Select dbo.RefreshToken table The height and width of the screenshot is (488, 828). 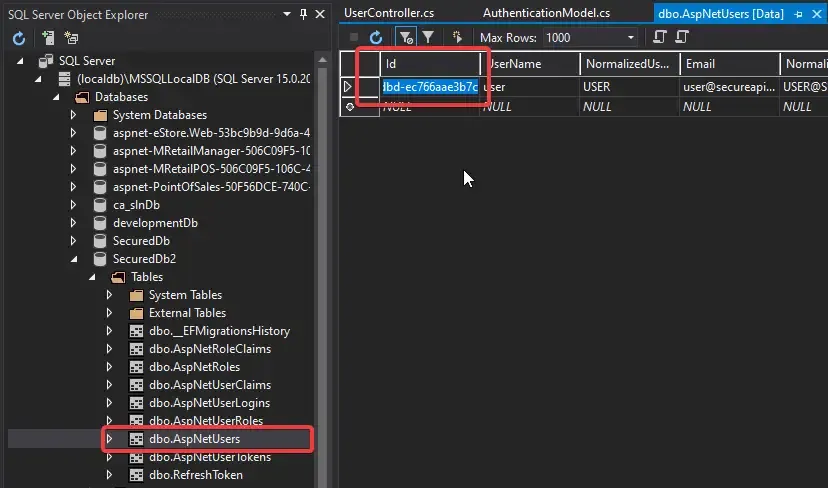point(195,475)
